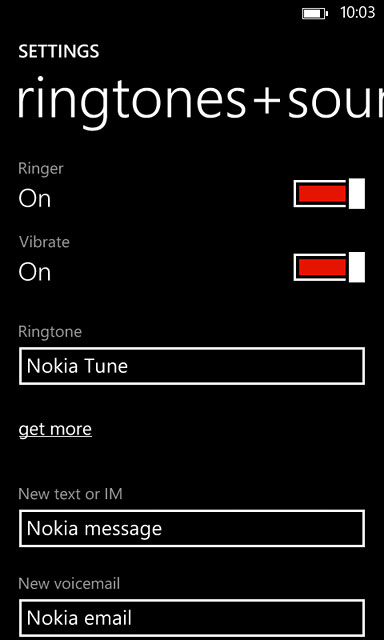Turn off the Ringer toggle switch

[x=329, y=193]
